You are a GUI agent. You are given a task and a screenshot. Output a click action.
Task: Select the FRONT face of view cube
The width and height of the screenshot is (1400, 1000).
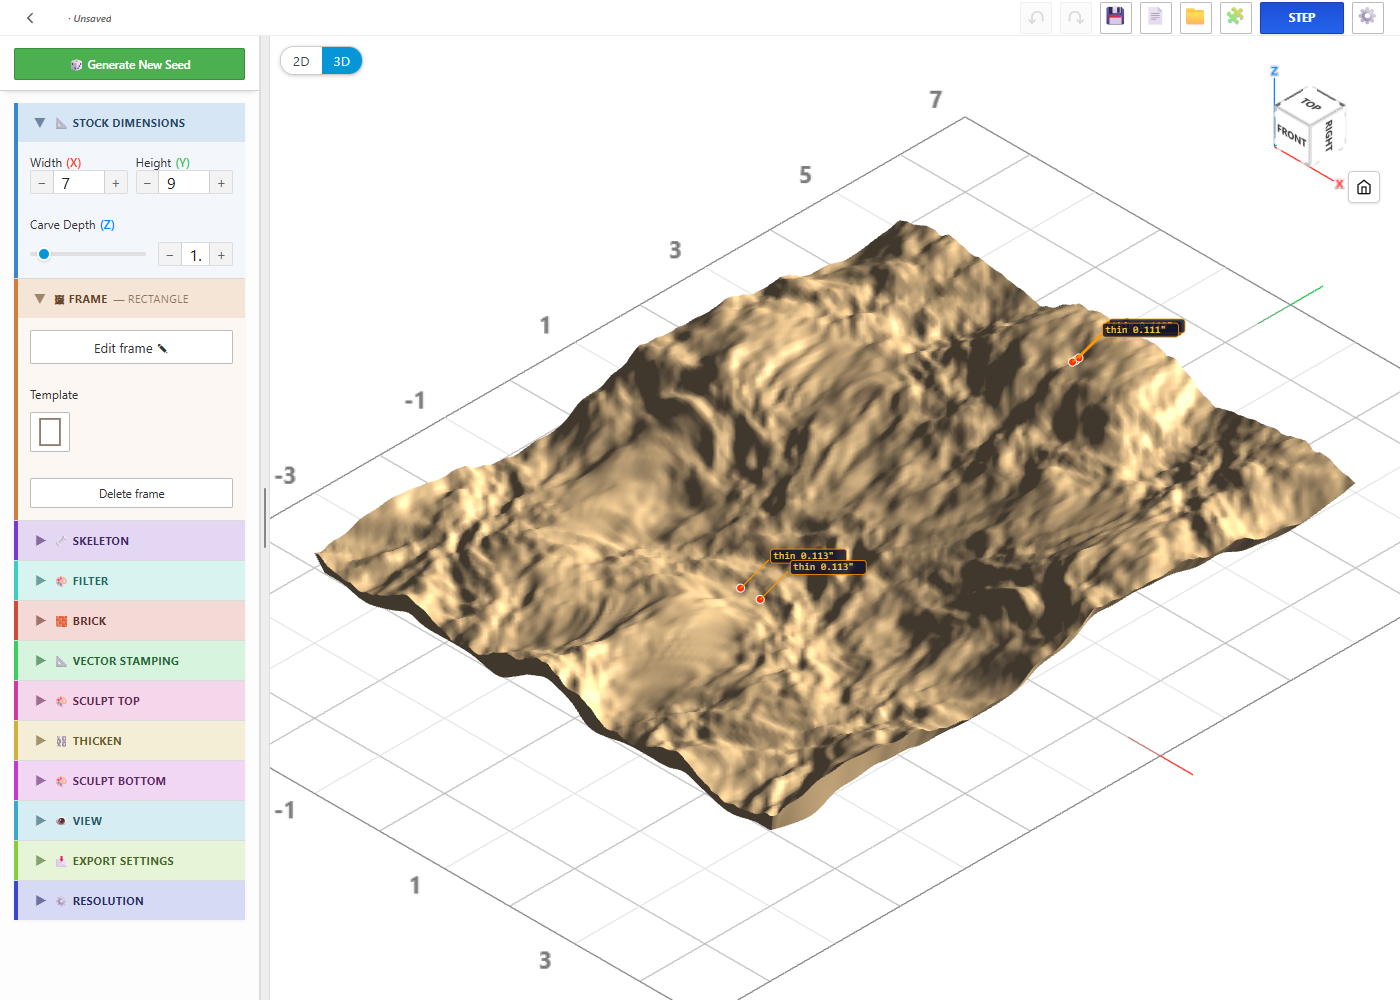[1291, 135]
